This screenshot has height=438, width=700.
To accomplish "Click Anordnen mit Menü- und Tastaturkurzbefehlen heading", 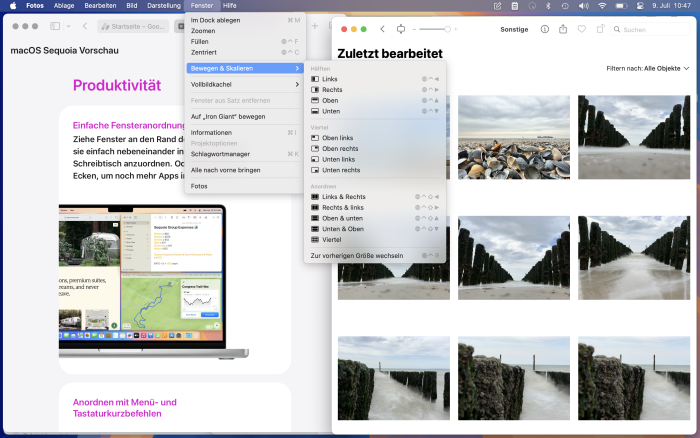I will coord(125,408).
